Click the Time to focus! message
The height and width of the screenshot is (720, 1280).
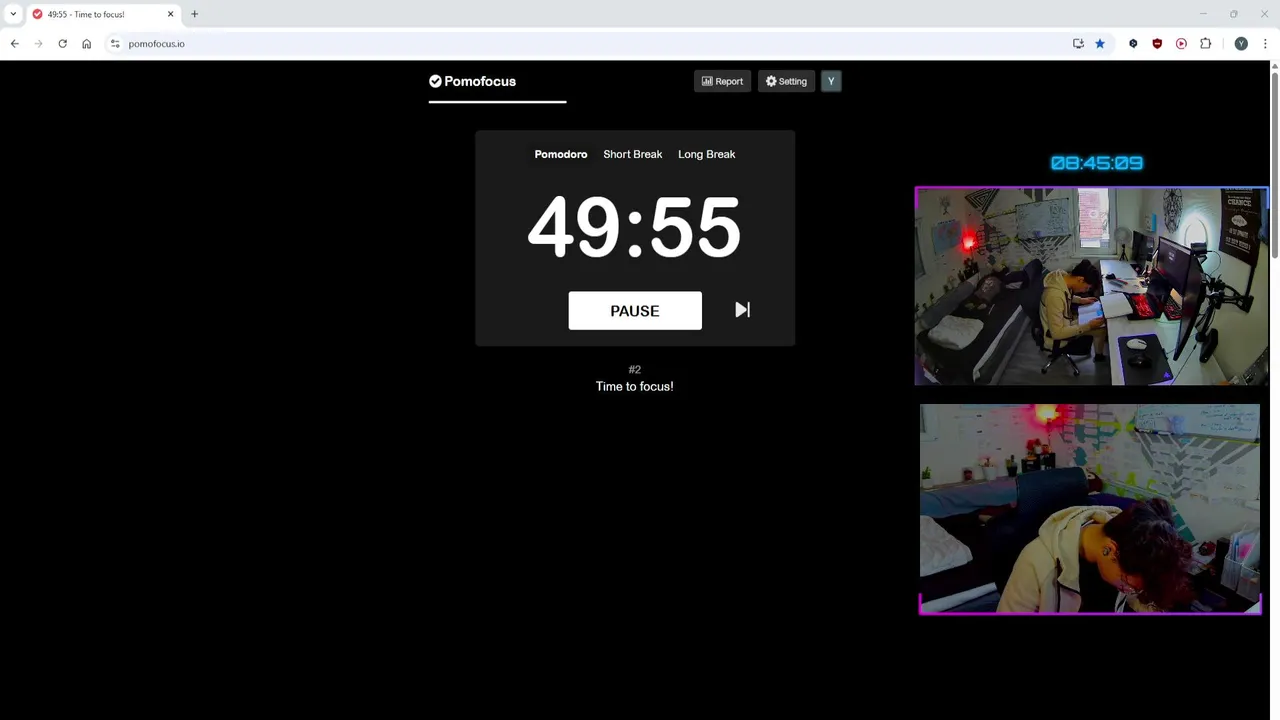635,386
